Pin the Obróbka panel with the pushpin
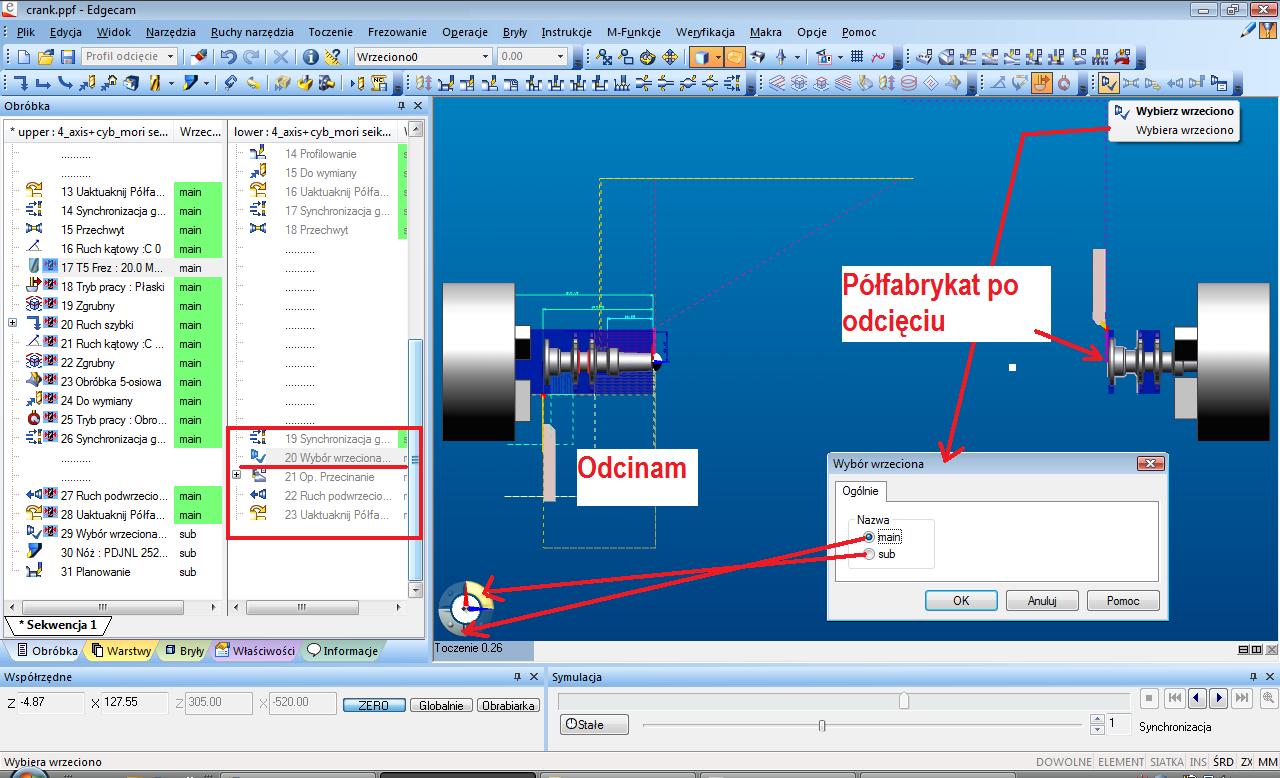This screenshot has height=778, width=1280. (x=402, y=106)
